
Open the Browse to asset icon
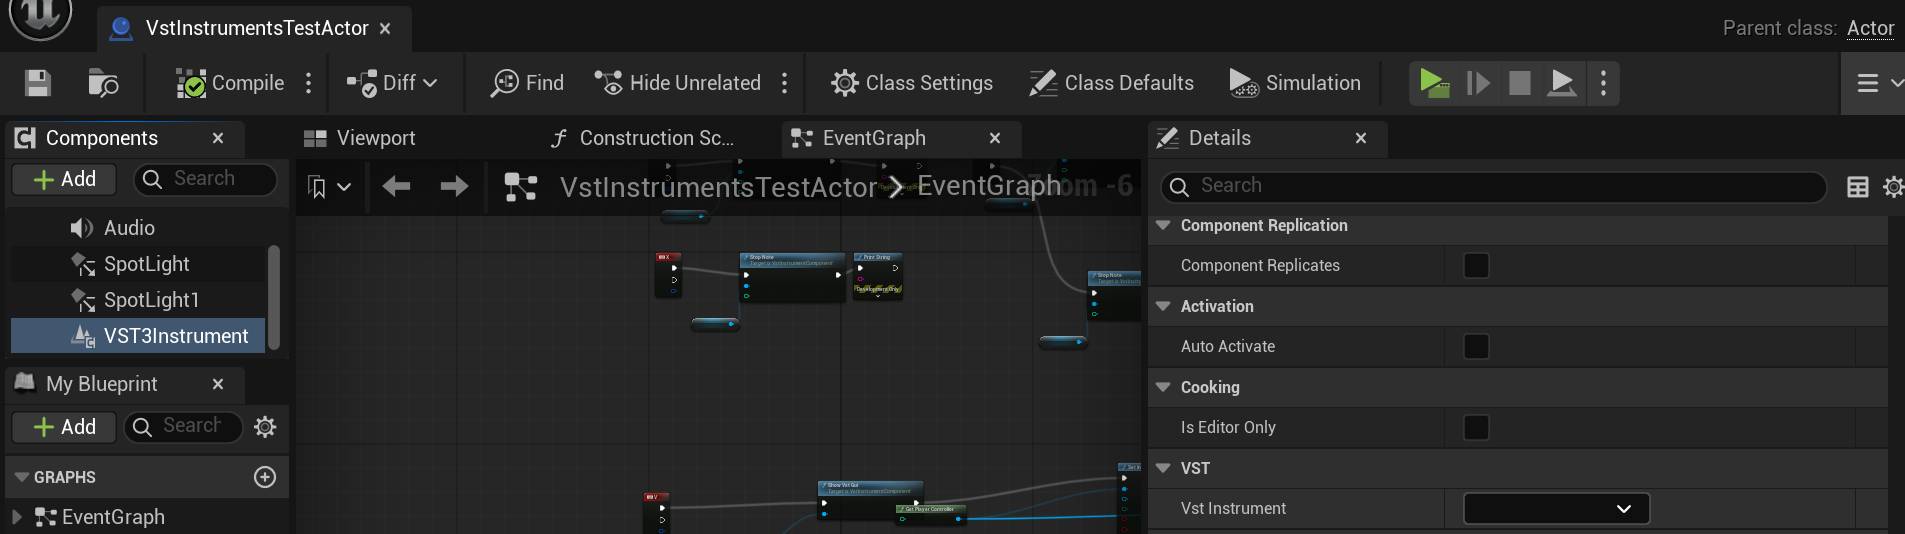click(103, 83)
